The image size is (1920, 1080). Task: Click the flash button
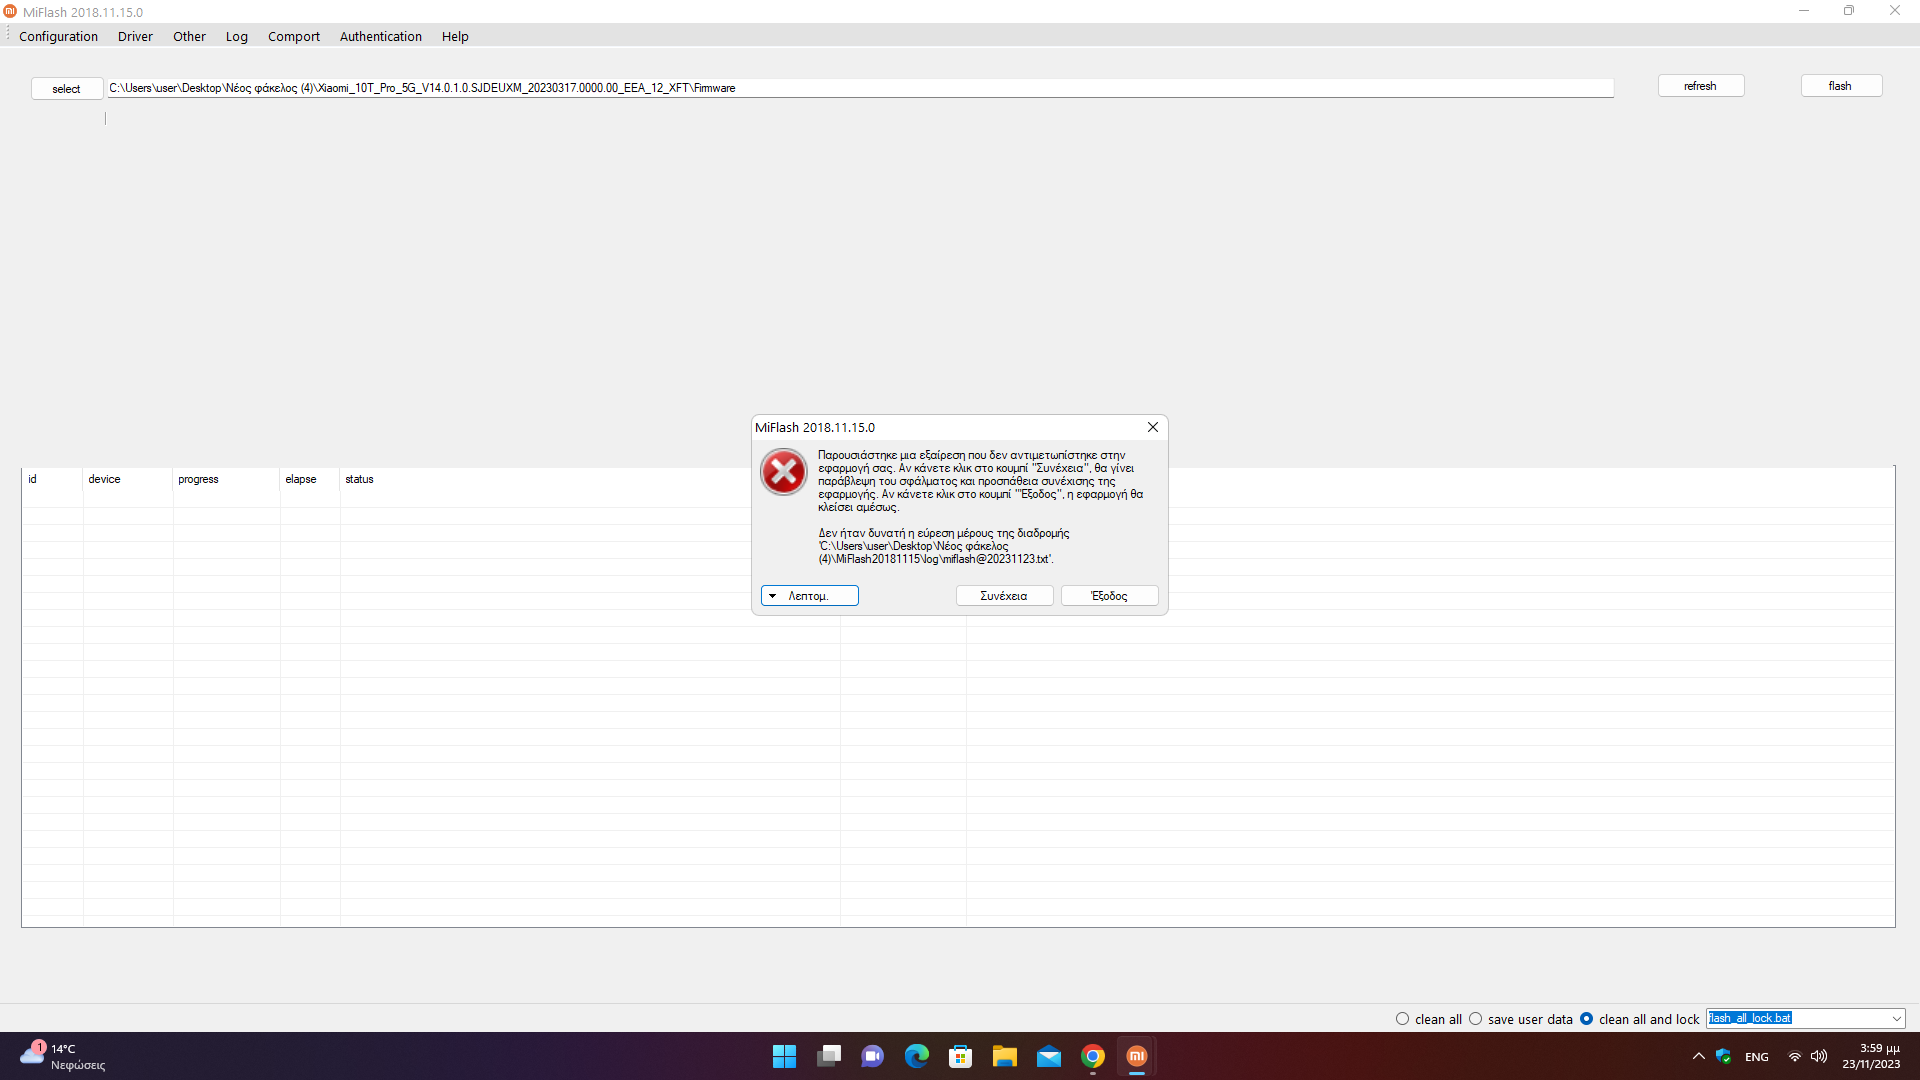pos(1840,86)
